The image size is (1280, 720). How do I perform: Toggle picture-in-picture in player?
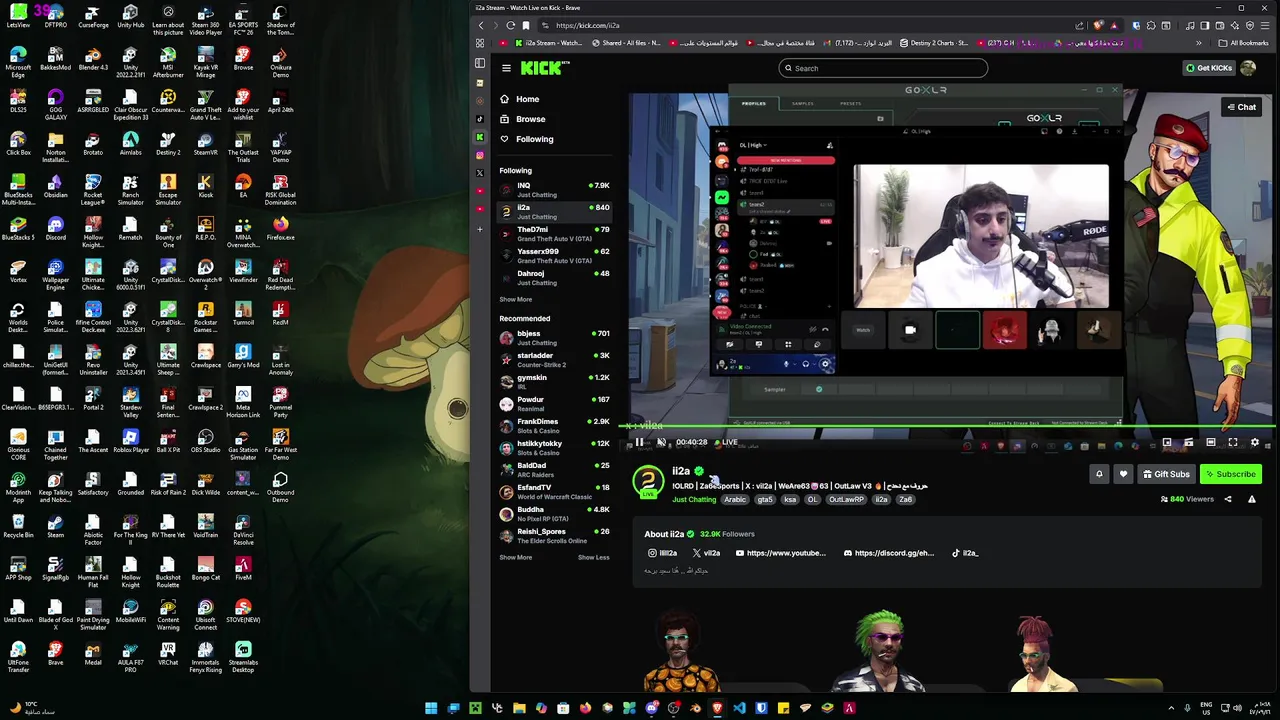(1167, 442)
